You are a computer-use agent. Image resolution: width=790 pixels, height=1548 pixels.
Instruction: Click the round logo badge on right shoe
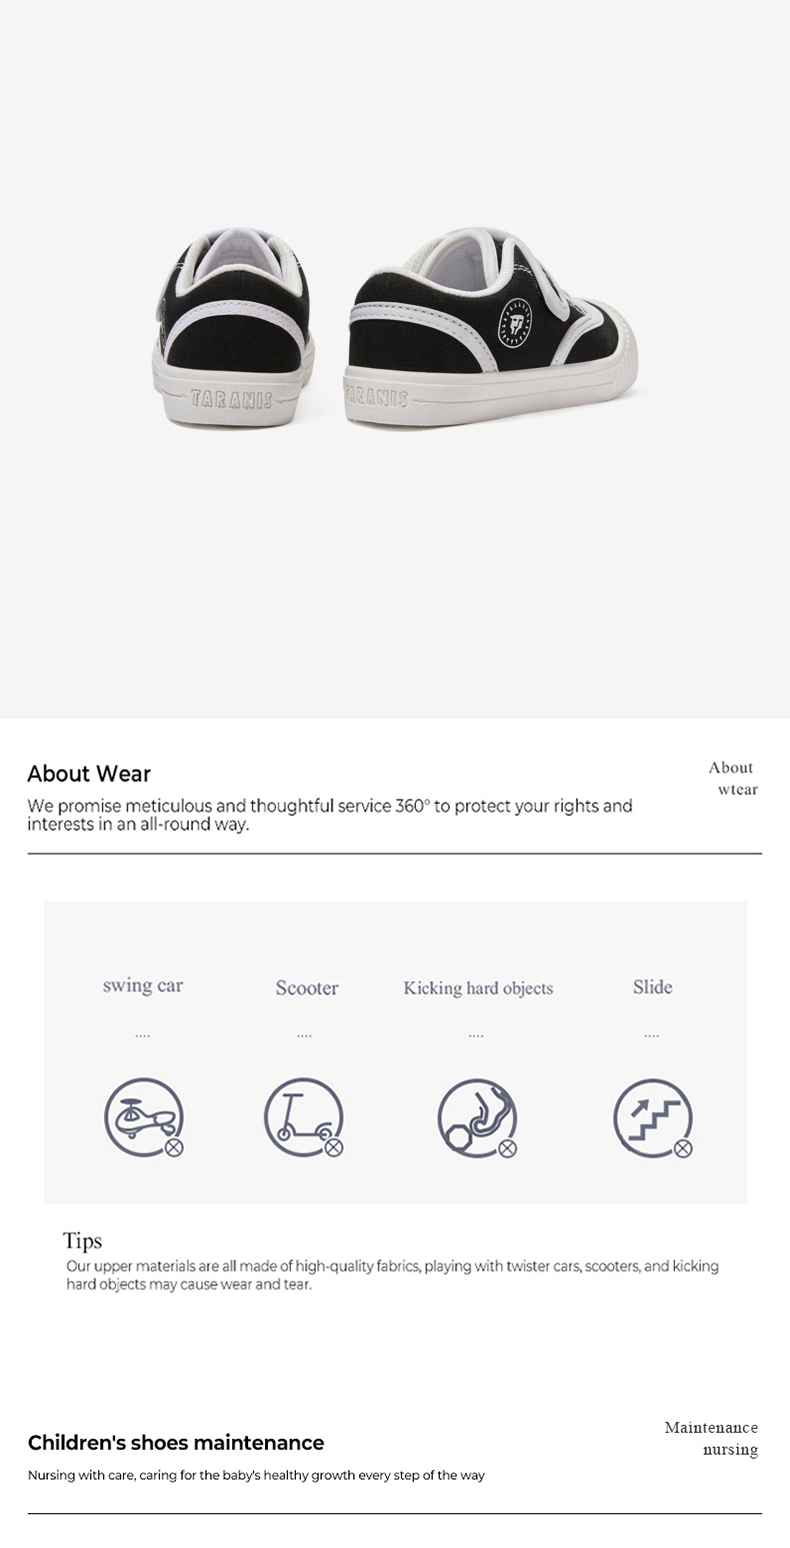pos(515,319)
